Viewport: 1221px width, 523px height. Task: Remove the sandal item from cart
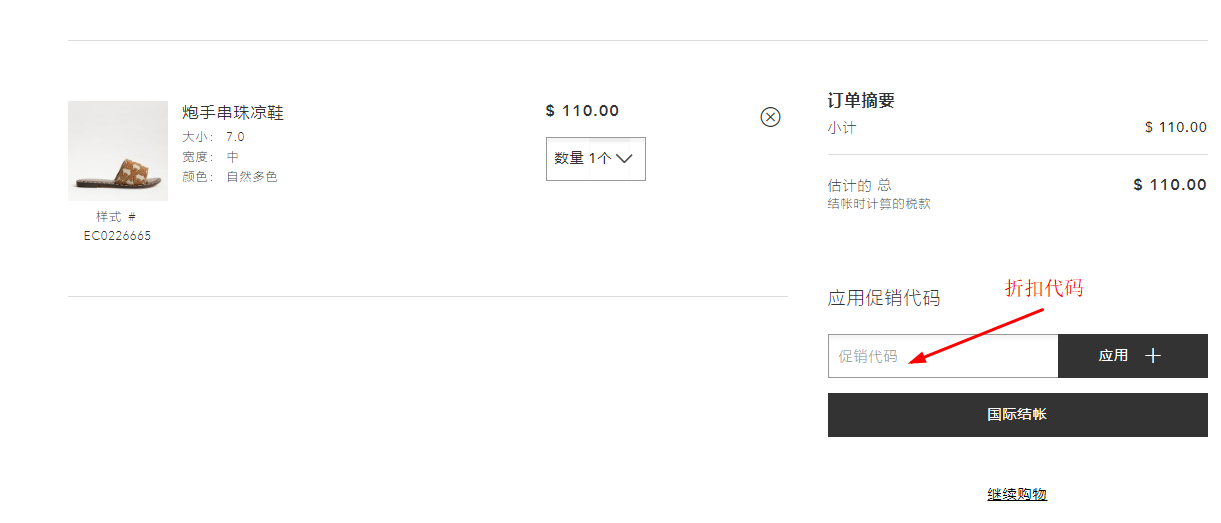click(x=770, y=117)
